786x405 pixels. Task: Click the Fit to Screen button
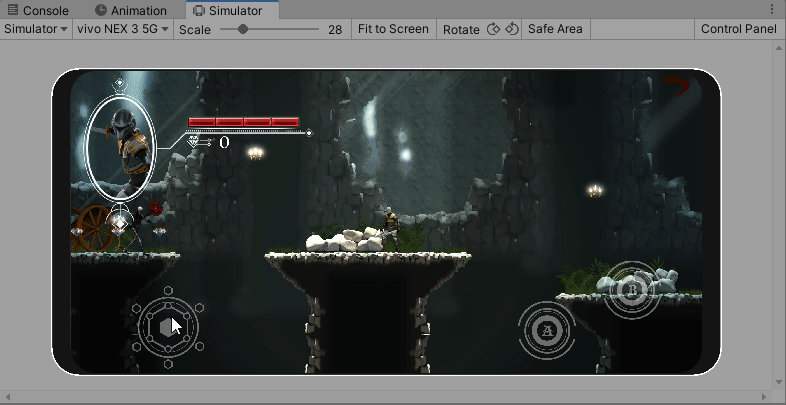tap(393, 29)
